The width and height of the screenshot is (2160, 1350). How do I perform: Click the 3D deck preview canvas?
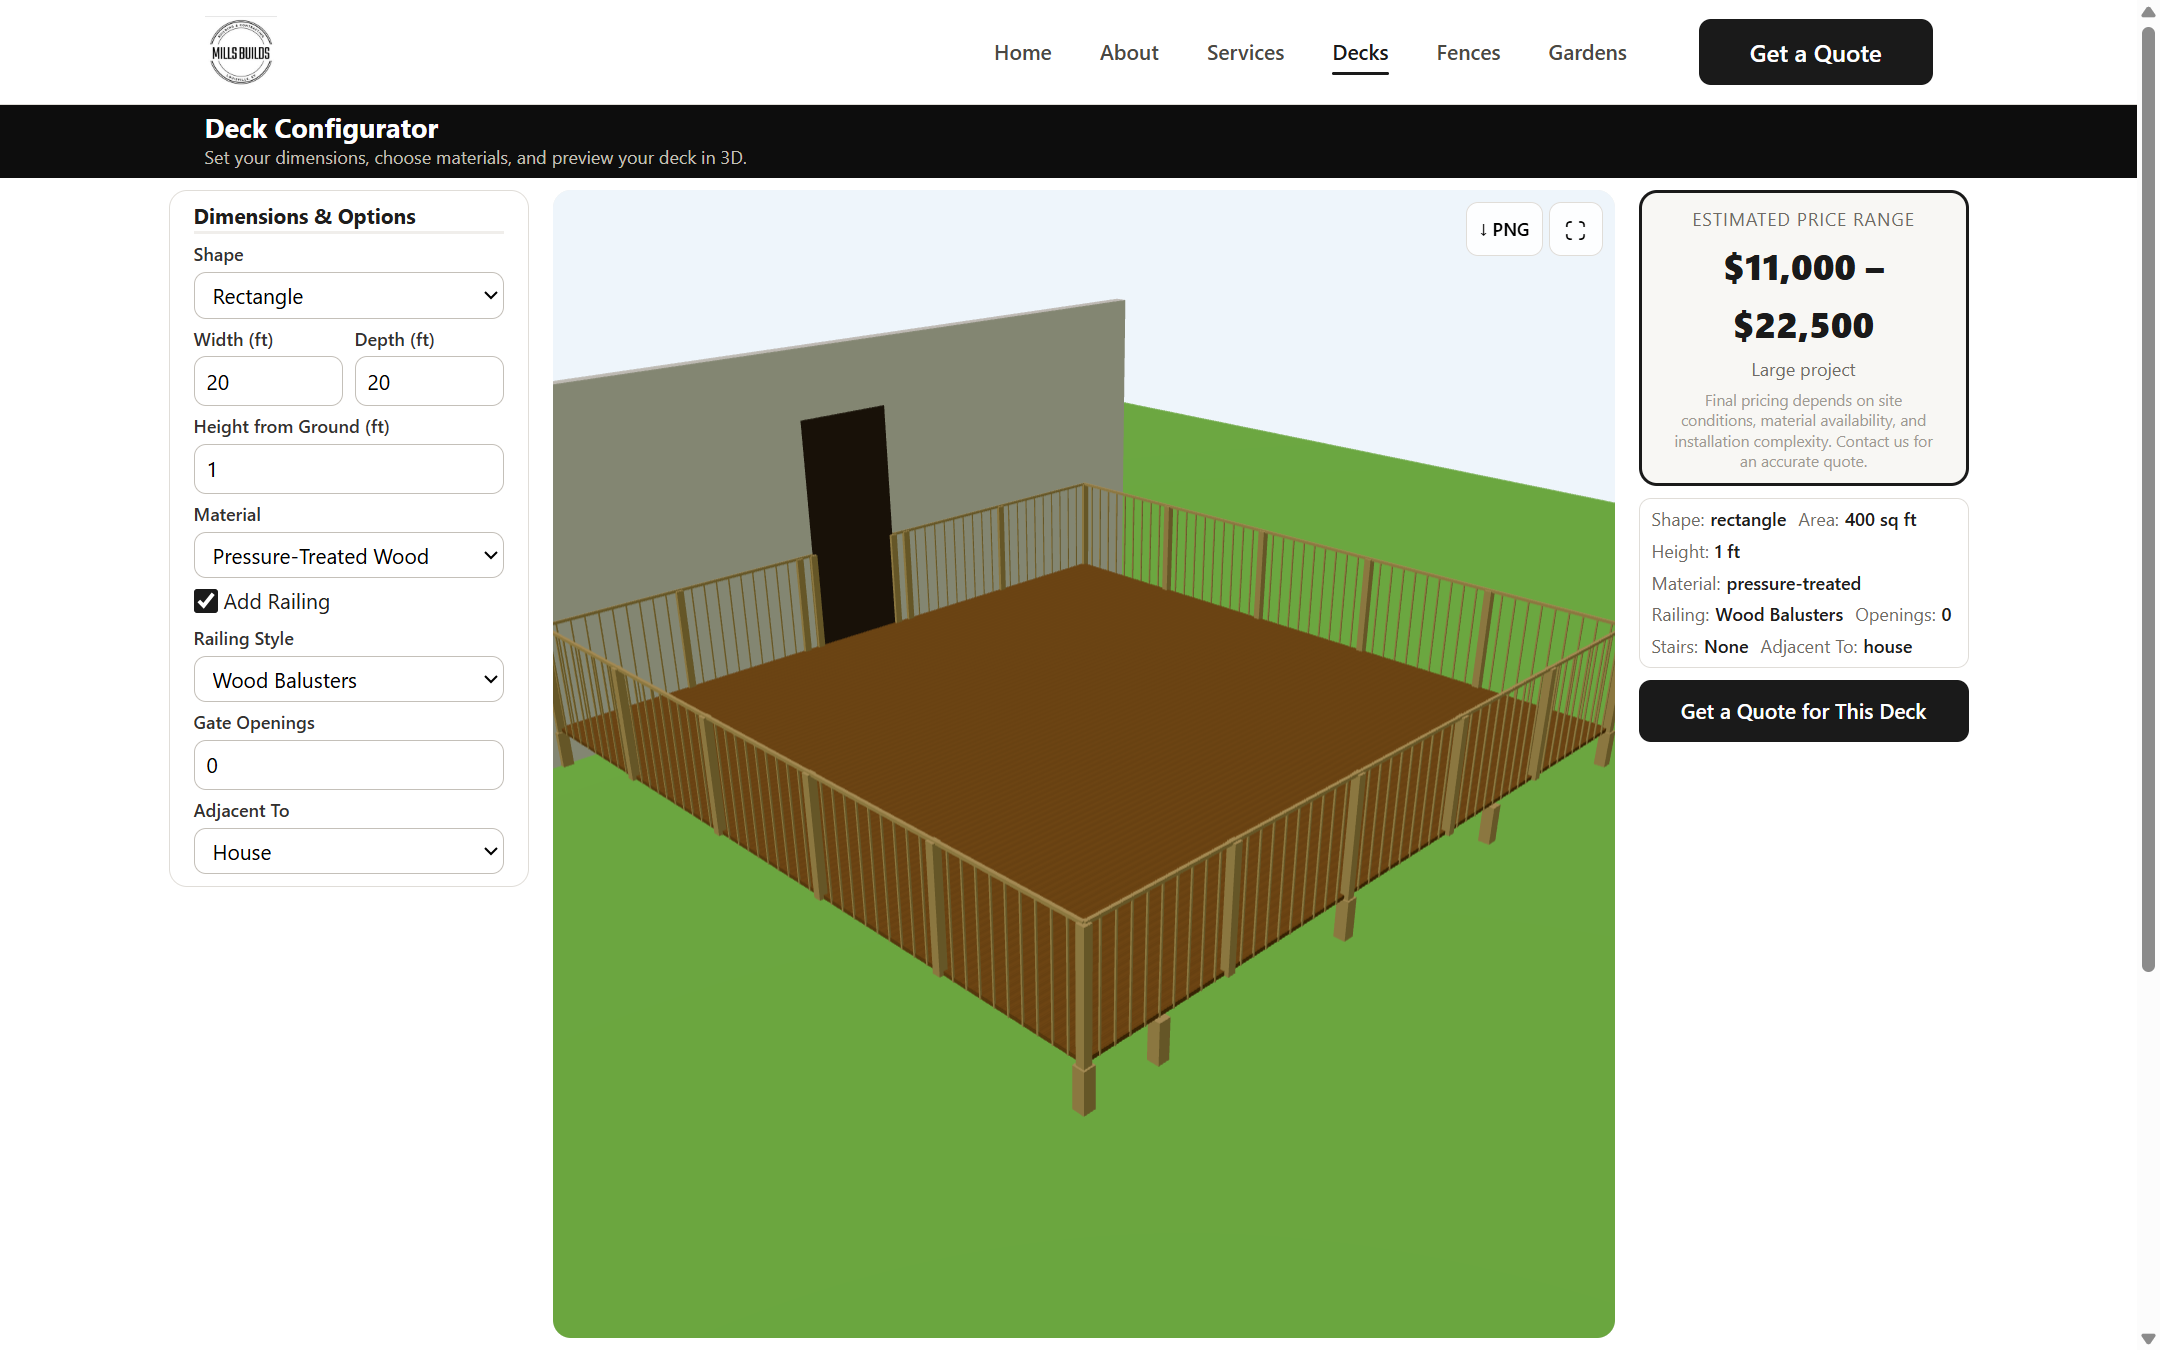tap(1083, 764)
